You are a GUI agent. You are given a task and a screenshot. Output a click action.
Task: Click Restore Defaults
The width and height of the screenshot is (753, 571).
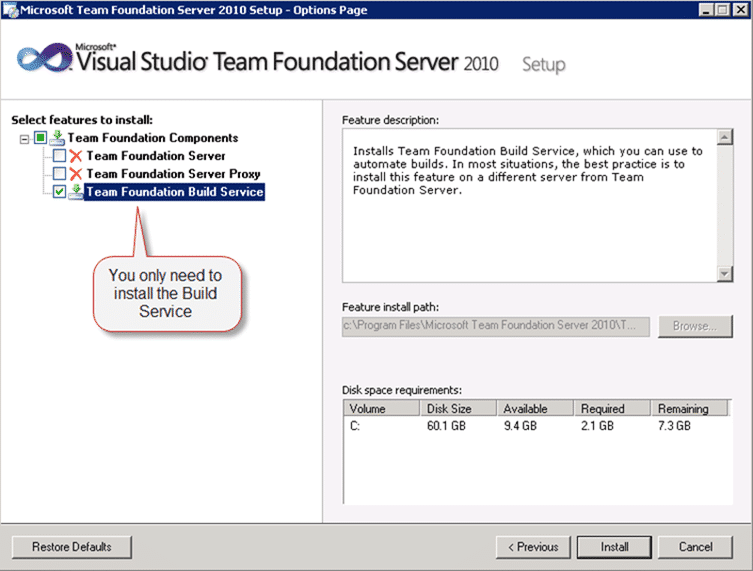pyautogui.click(x=72, y=547)
